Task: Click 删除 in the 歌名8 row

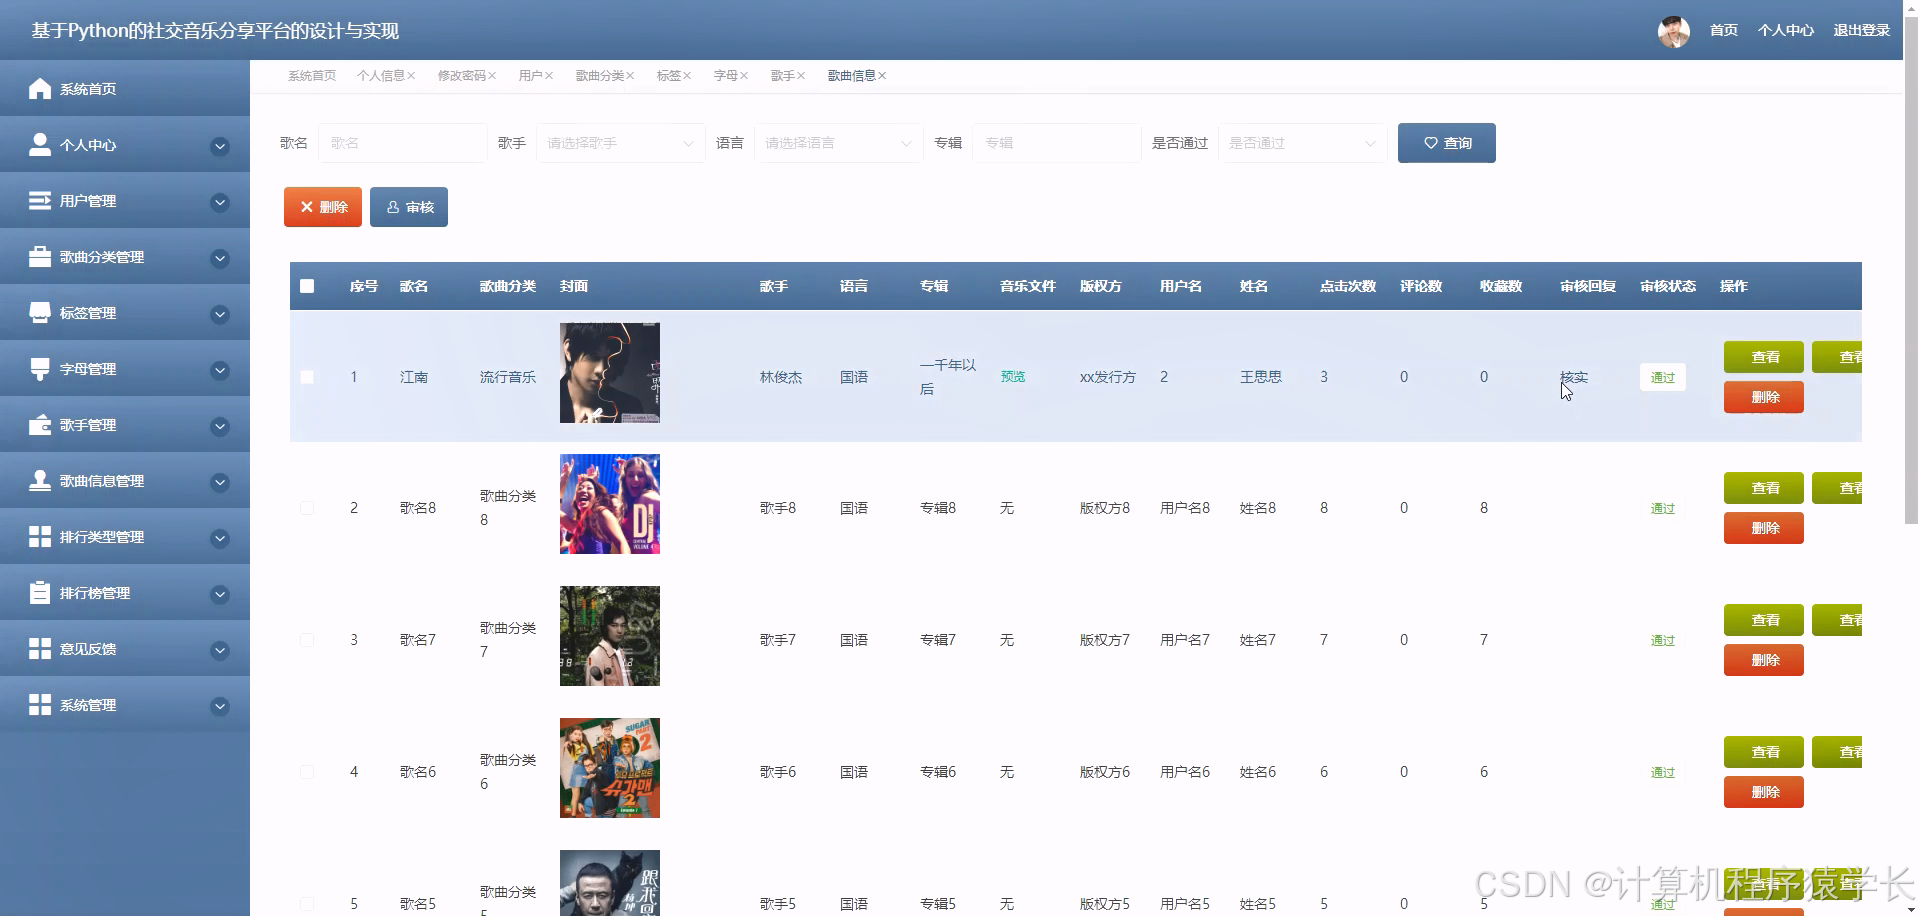Action: click(x=1764, y=528)
